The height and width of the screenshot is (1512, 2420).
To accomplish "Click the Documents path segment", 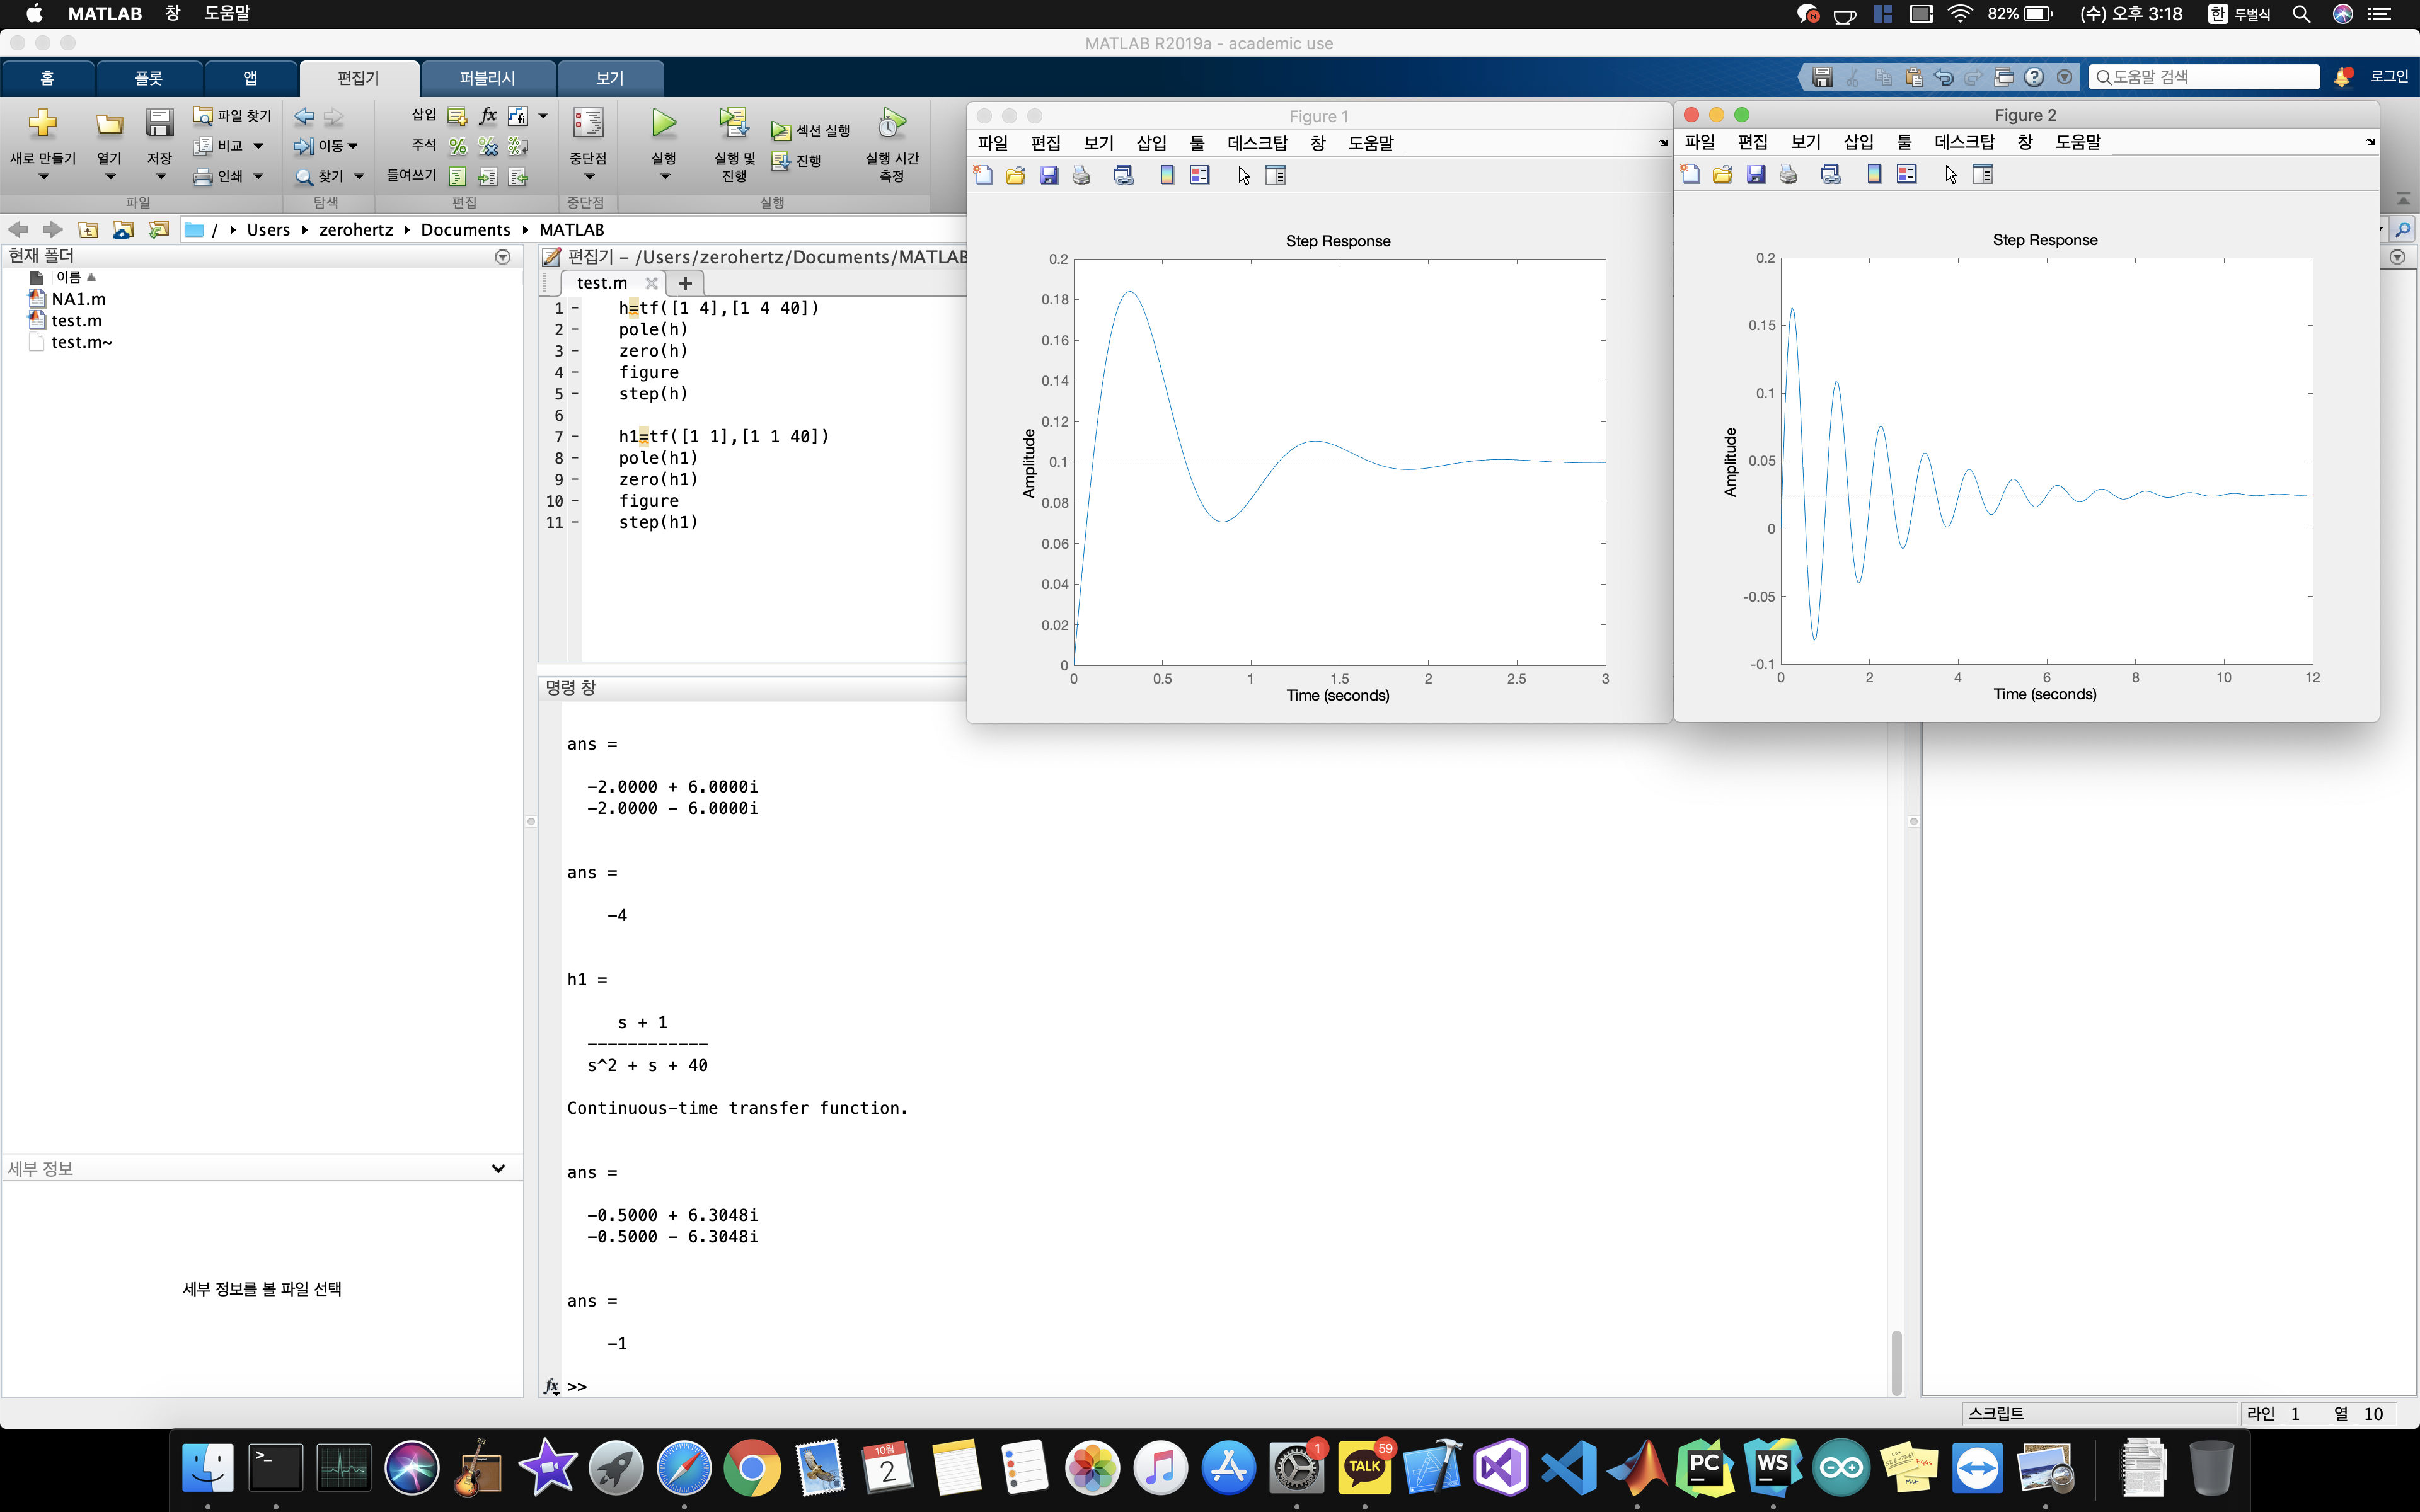I will point(465,230).
